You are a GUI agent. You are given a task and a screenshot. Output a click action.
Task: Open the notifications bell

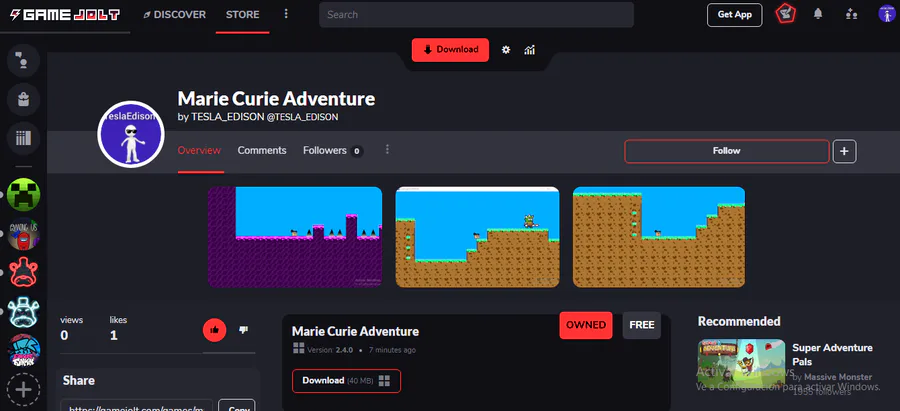(818, 14)
